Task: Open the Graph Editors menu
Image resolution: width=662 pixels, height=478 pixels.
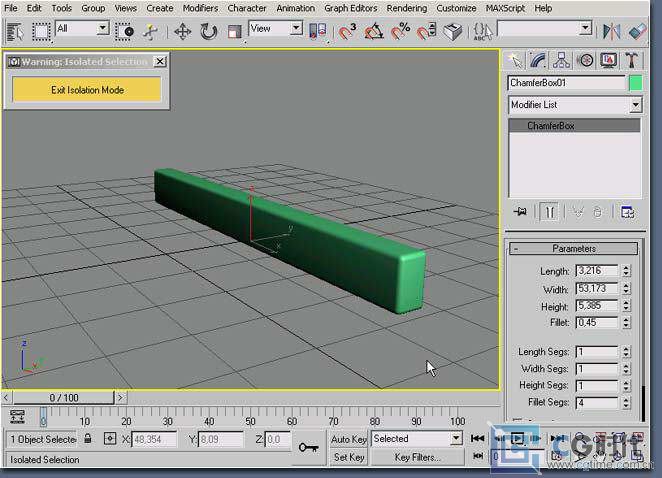Action: pos(350,8)
